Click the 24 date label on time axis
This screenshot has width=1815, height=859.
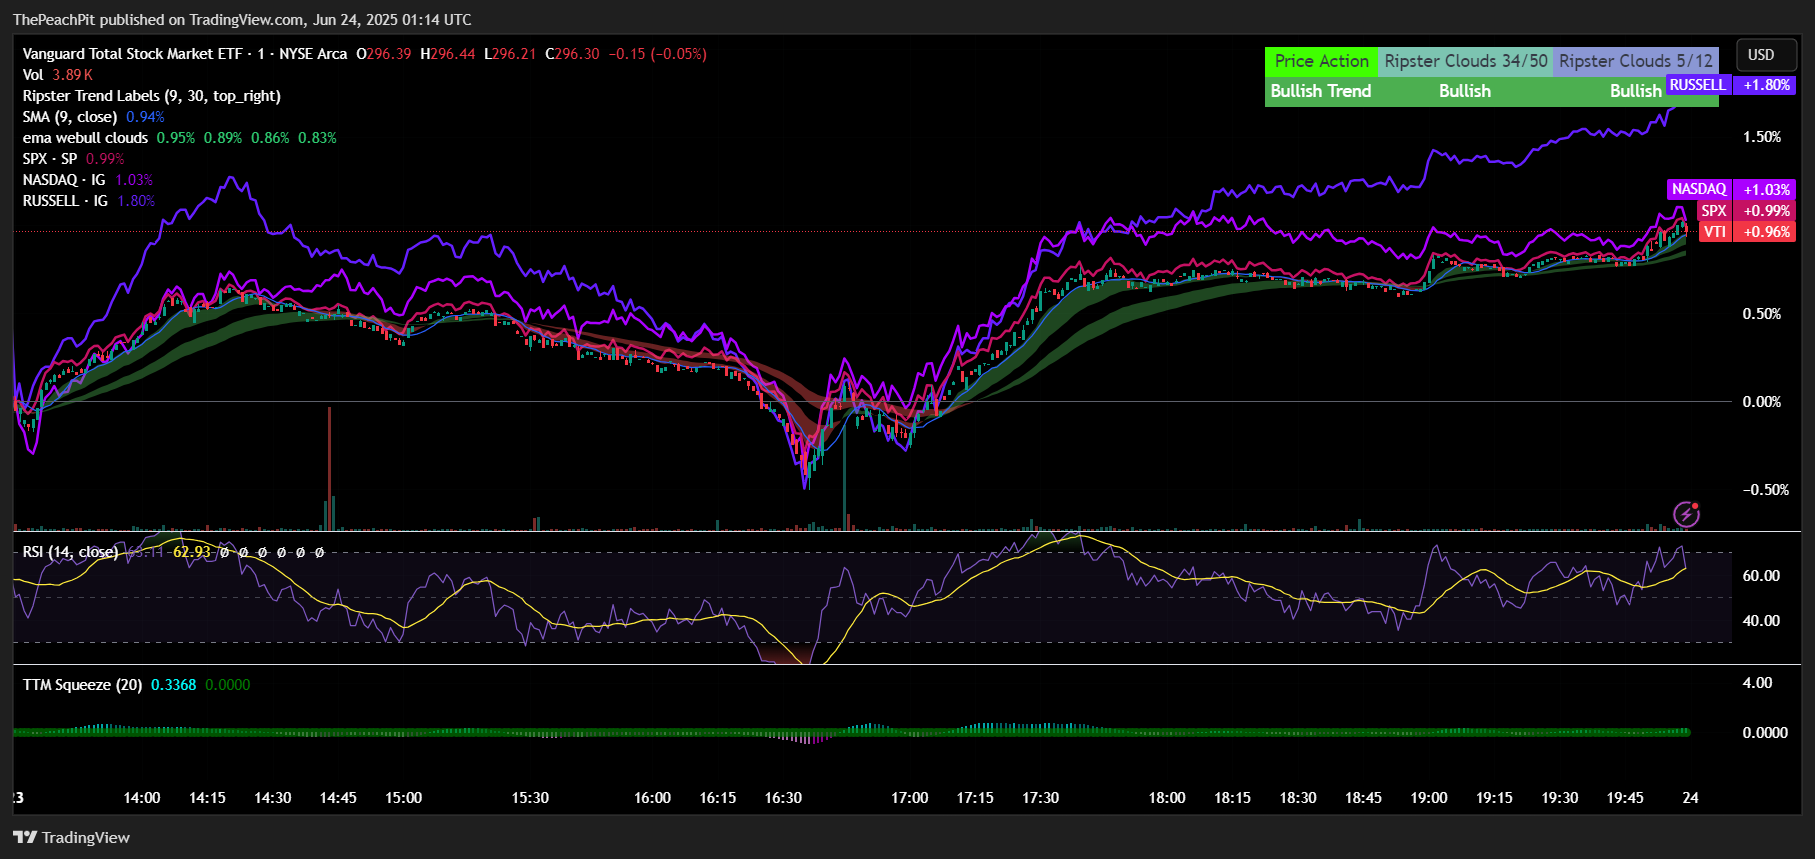1690,798
